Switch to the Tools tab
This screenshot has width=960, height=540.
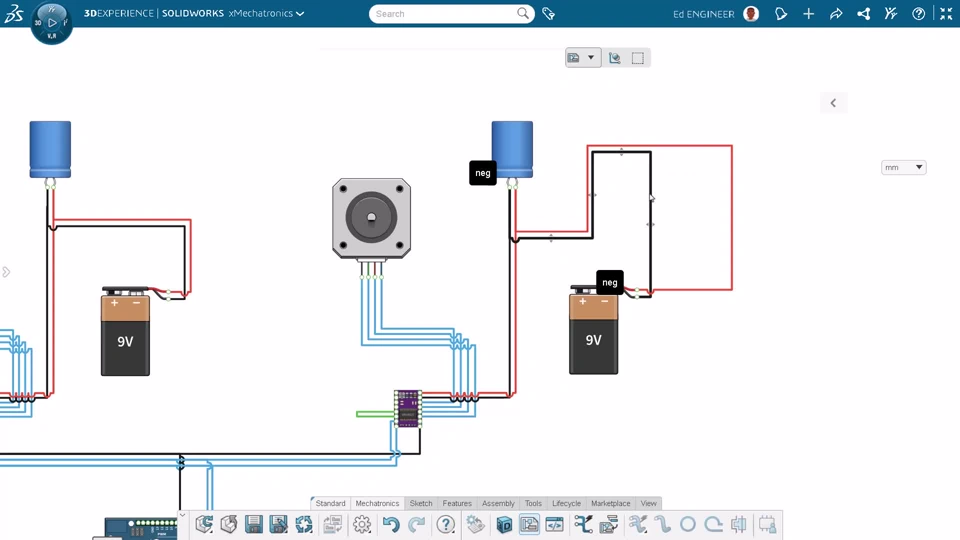coord(533,503)
